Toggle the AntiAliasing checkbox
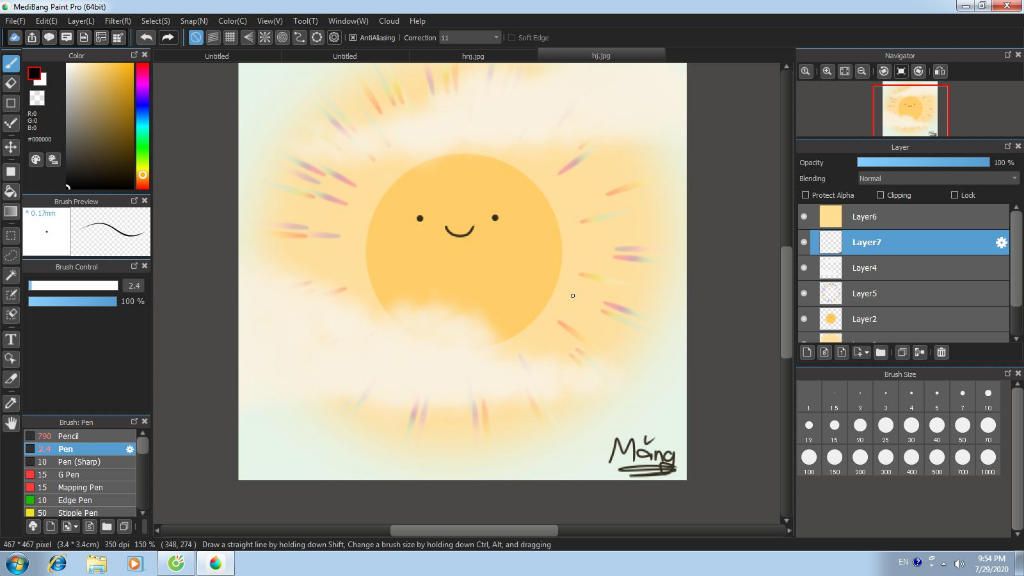 pyautogui.click(x=353, y=38)
